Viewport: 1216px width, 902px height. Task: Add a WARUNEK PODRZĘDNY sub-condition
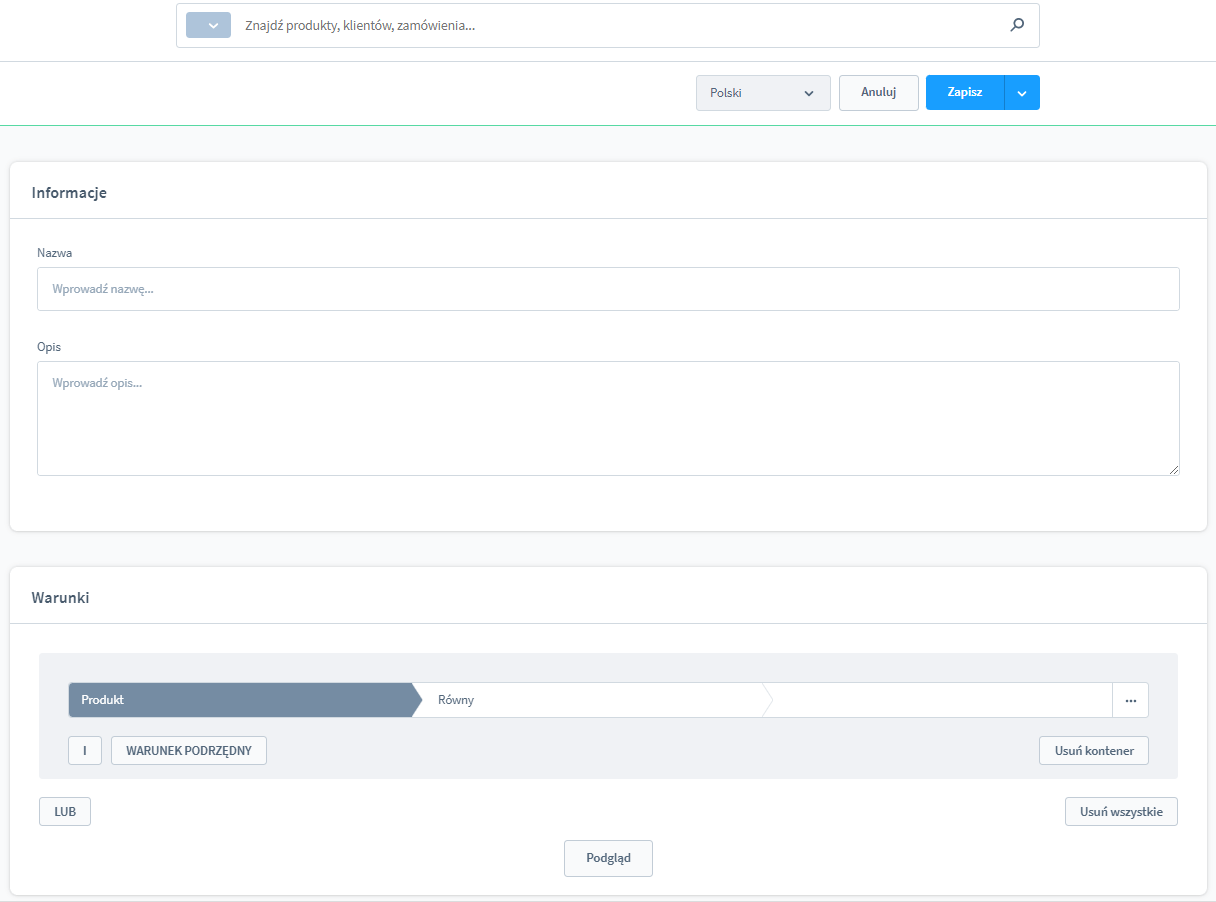pyautogui.click(x=188, y=751)
